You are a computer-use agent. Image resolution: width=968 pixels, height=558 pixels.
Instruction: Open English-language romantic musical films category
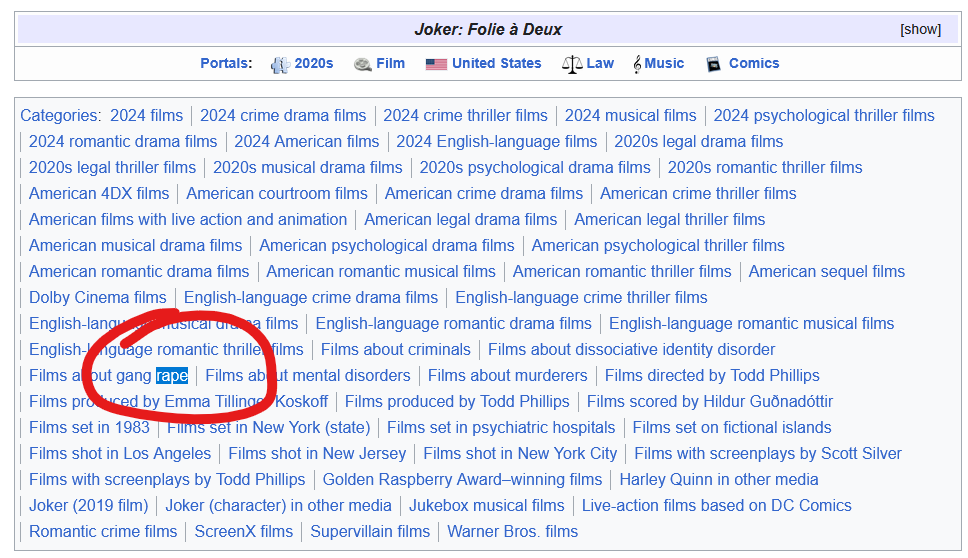751,323
